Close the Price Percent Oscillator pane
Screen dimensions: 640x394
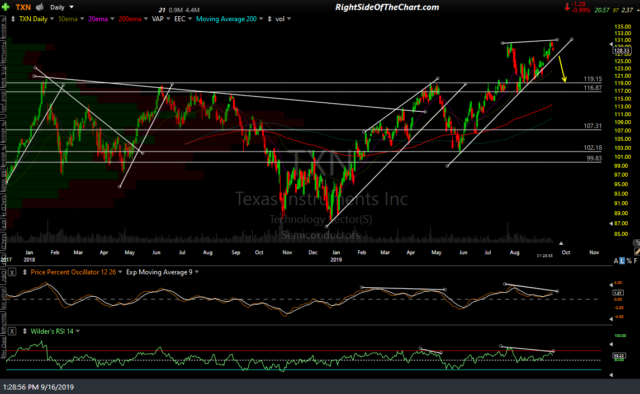[12, 272]
